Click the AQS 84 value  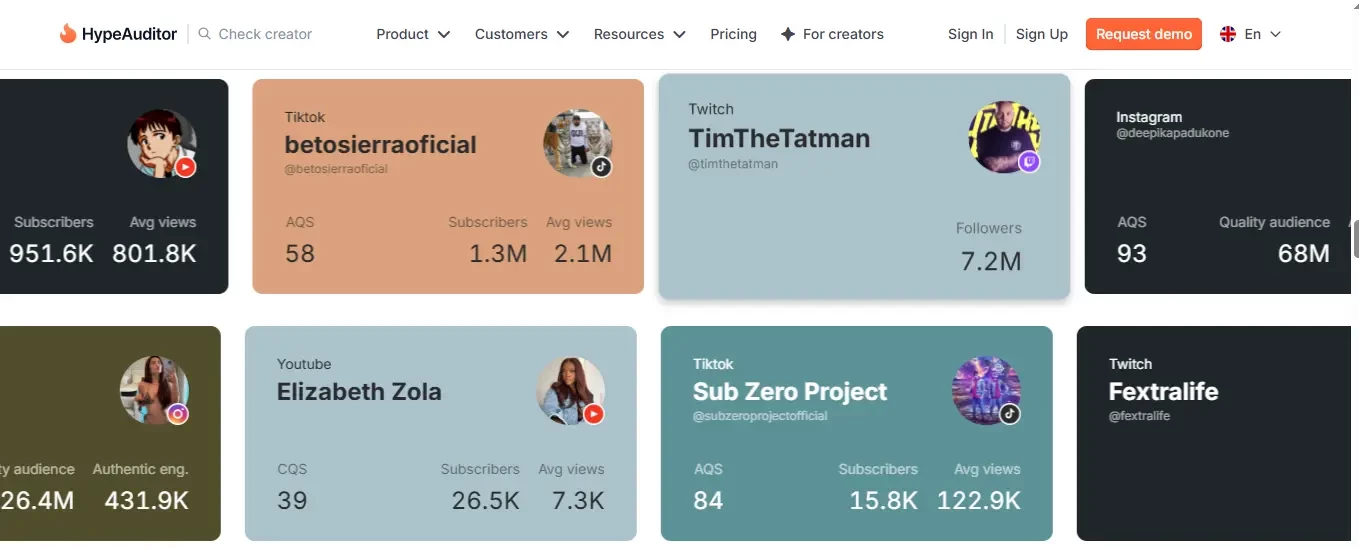[x=708, y=501]
